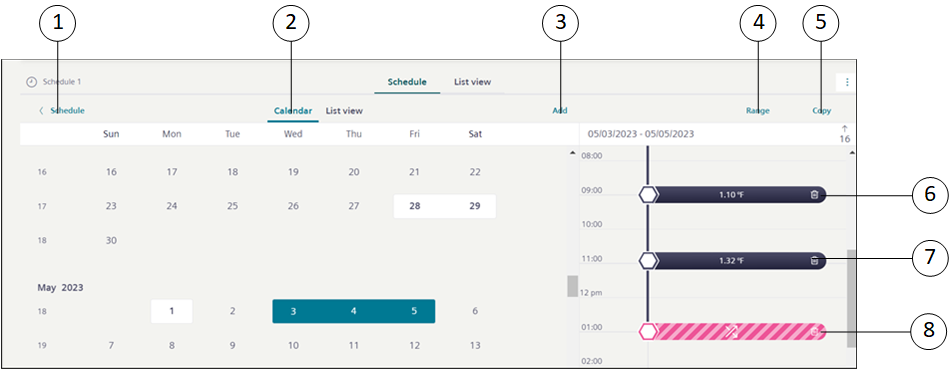Click the up-arrow 16 indicator
This screenshot has height=370, width=950.
845,134
